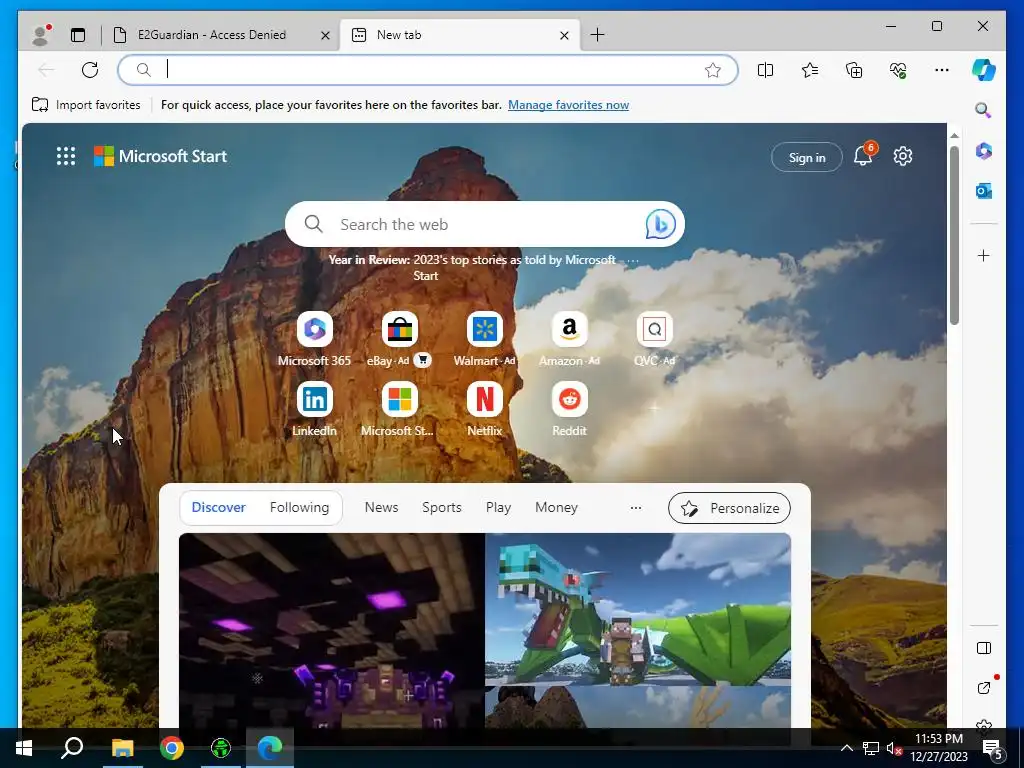This screenshot has width=1024, height=768.
Task: Open Collections toolbar icon
Action: click(x=854, y=70)
